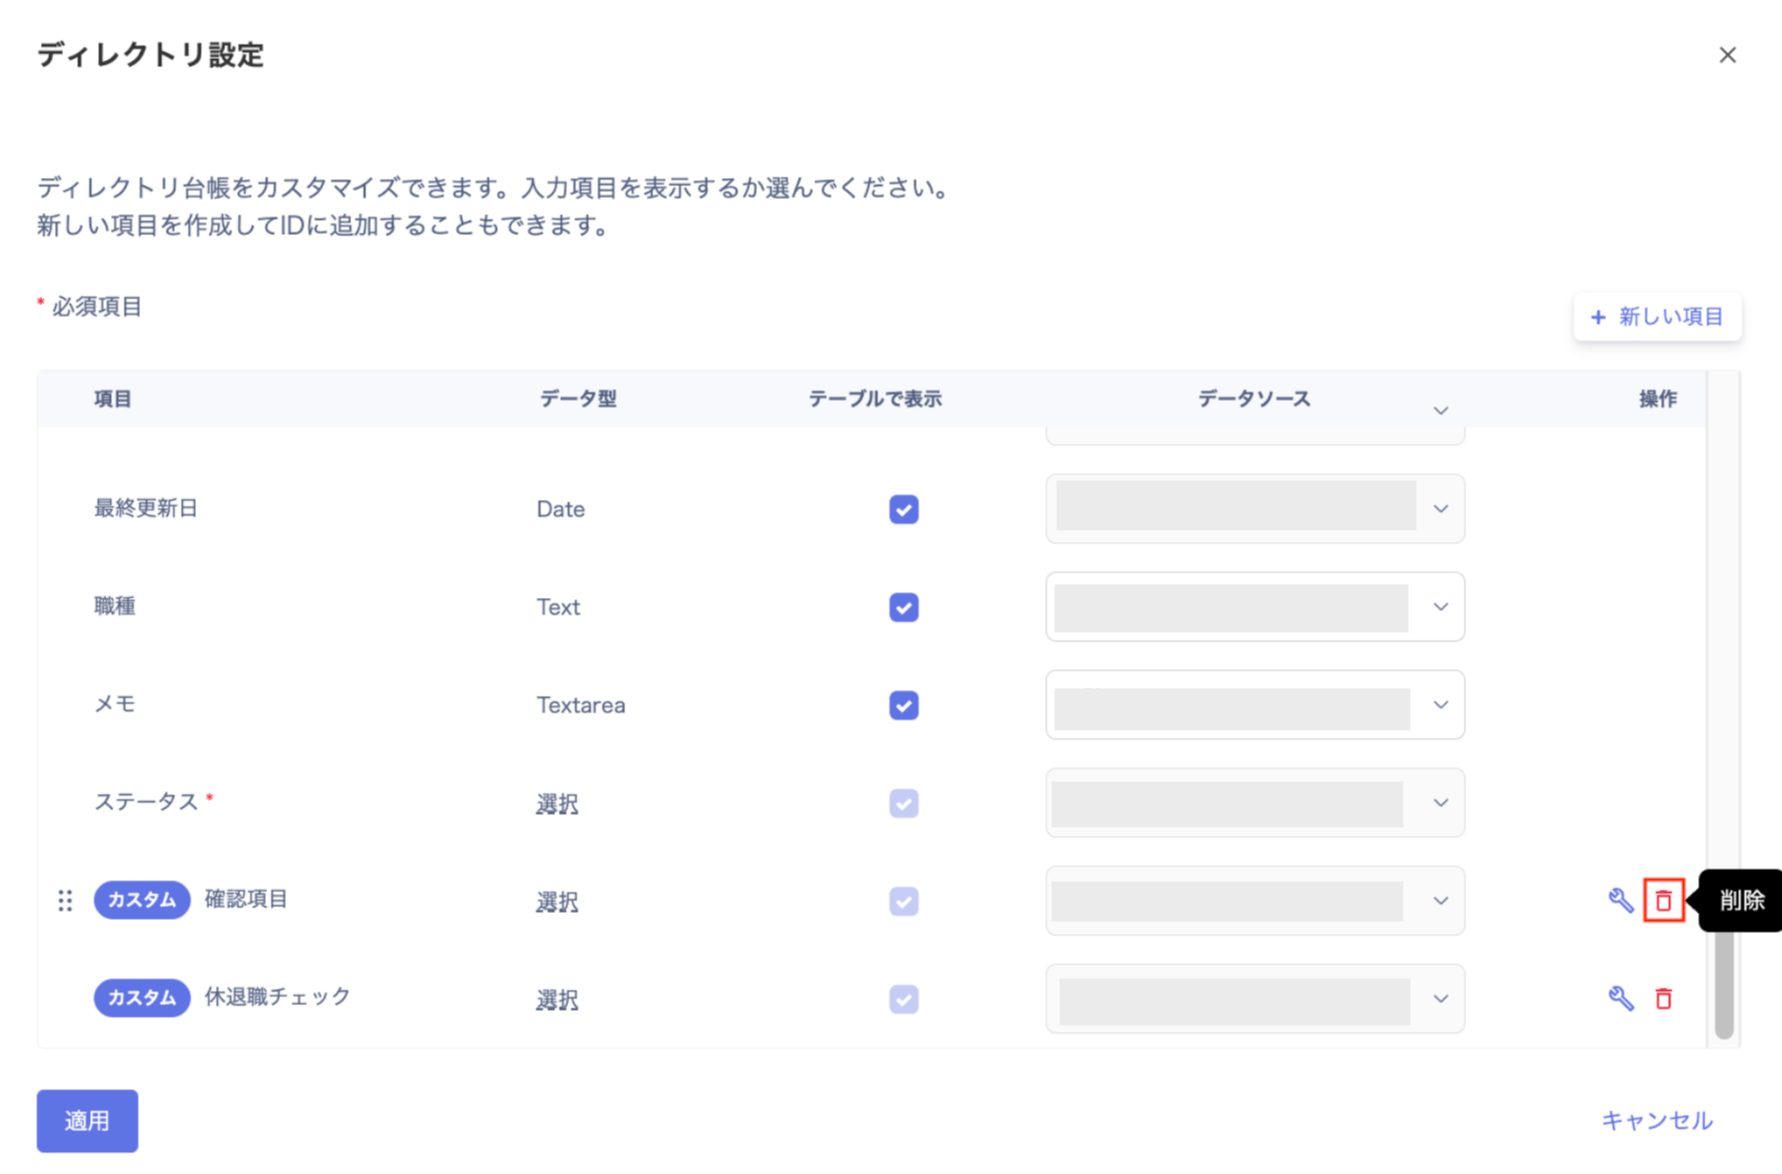Screen dimensions: 1782x1174
Task: Edit 確認項目 with the wrench icon
Action: pyautogui.click(x=1621, y=901)
